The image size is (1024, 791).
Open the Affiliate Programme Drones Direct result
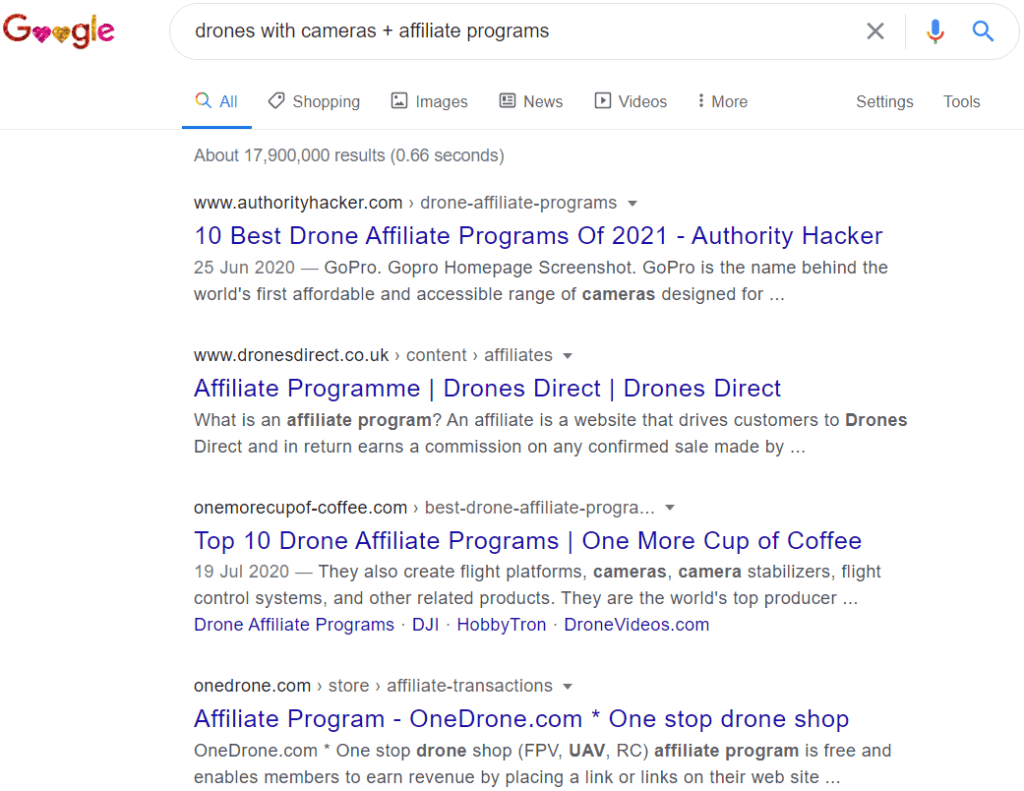click(487, 389)
